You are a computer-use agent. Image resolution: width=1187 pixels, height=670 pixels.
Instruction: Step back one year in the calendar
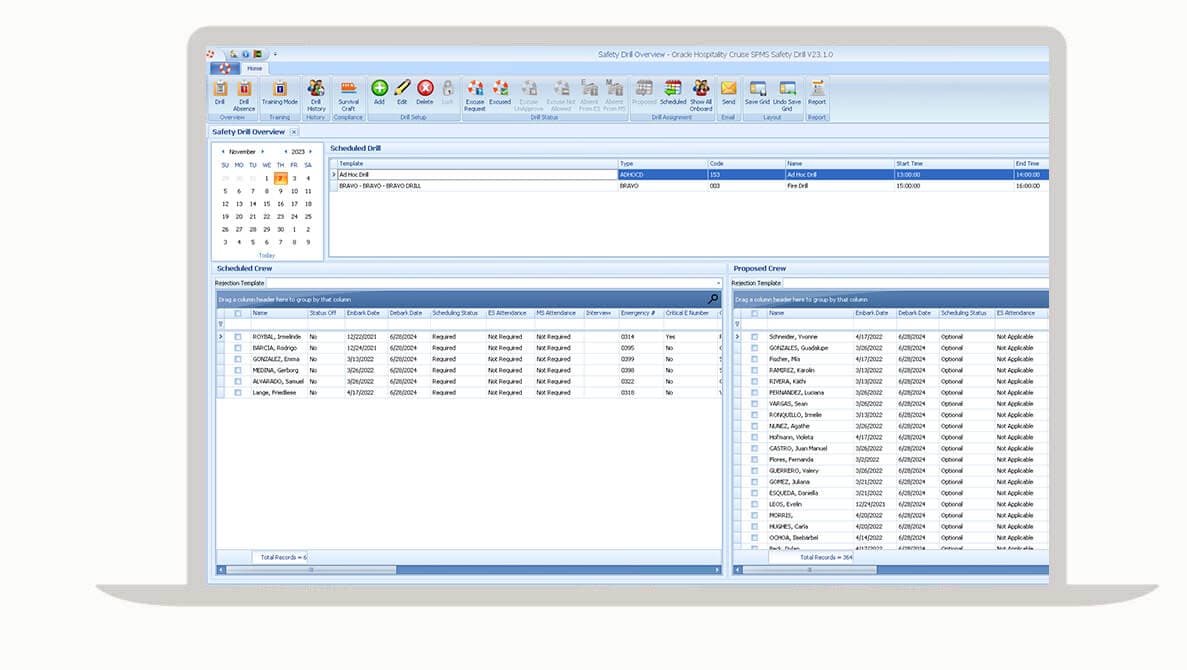pos(285,152)
